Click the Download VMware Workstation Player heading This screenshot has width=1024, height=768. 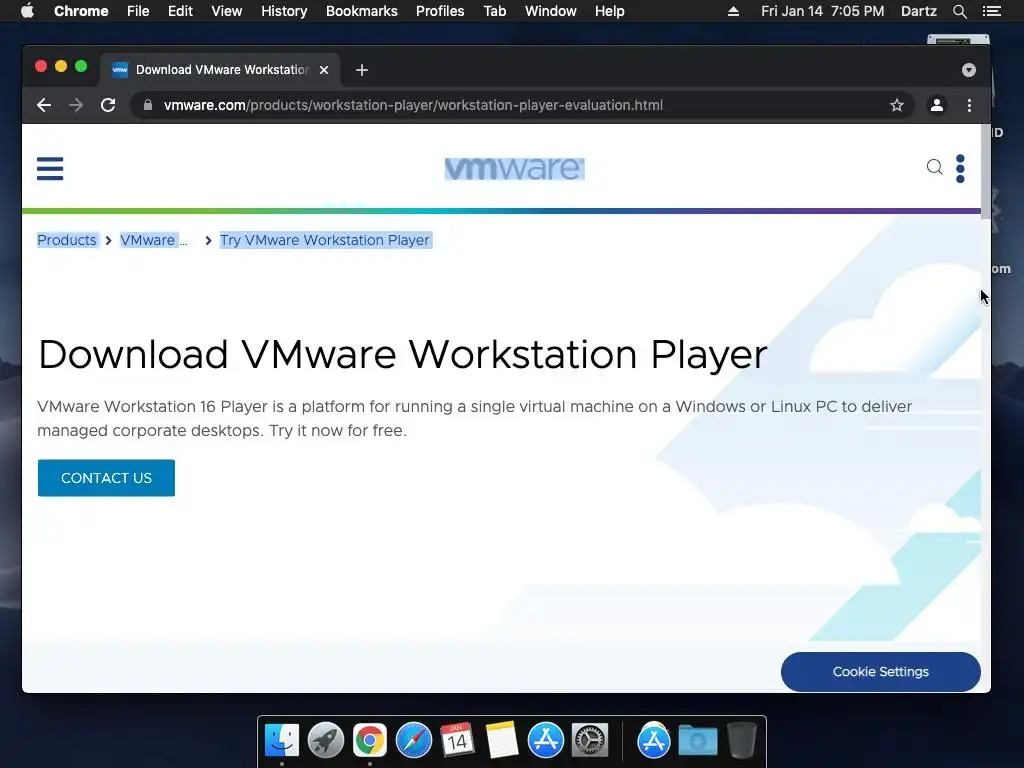coord(402,355)
